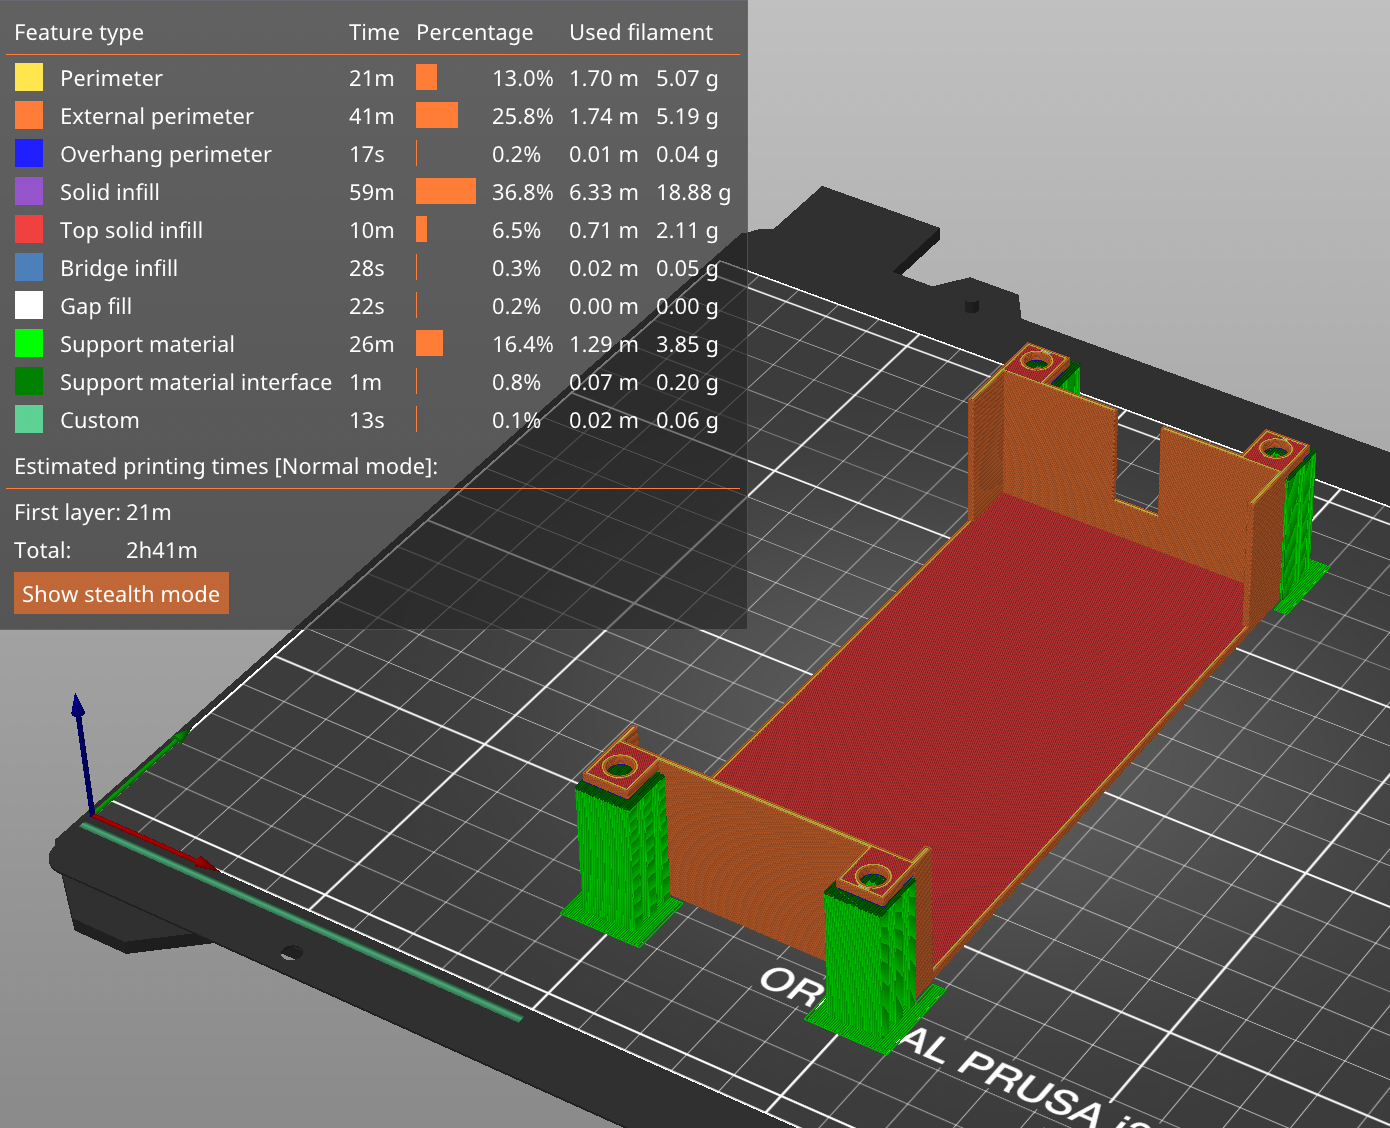Click the 59m Solid infill time

(x=371, y=192)
